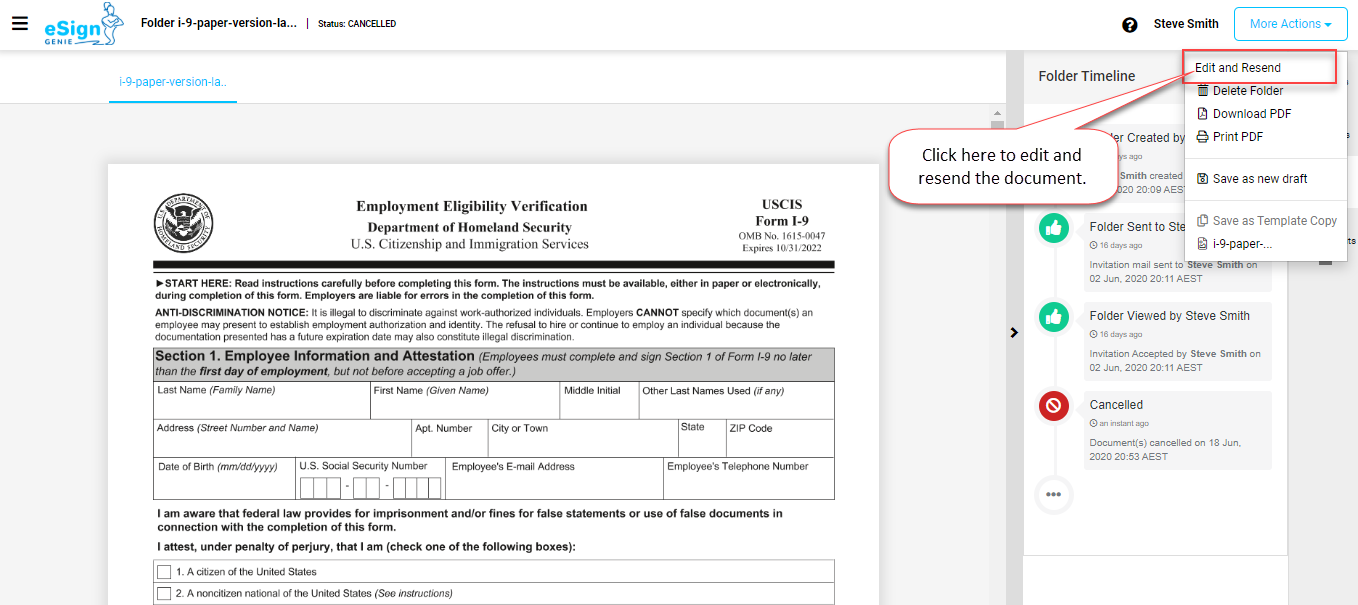Click the truncated folder name 'Folder i-9-paper-version-la...'

click(x=219, y=23)
